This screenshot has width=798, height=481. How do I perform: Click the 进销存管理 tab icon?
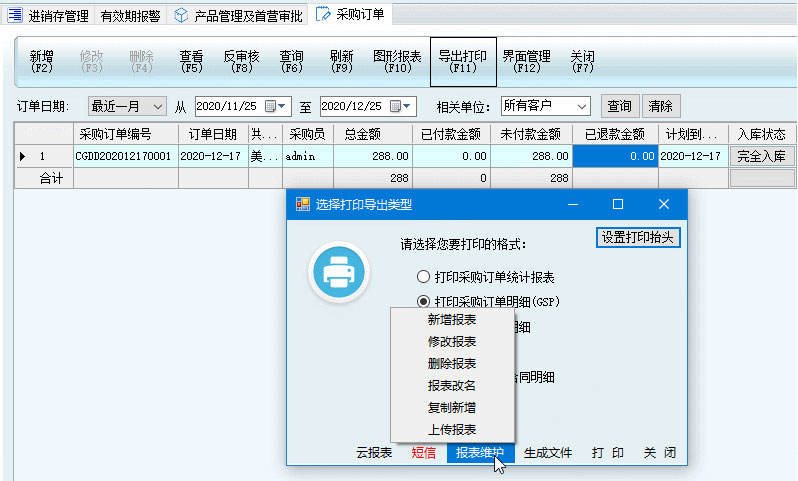[15, 15]
